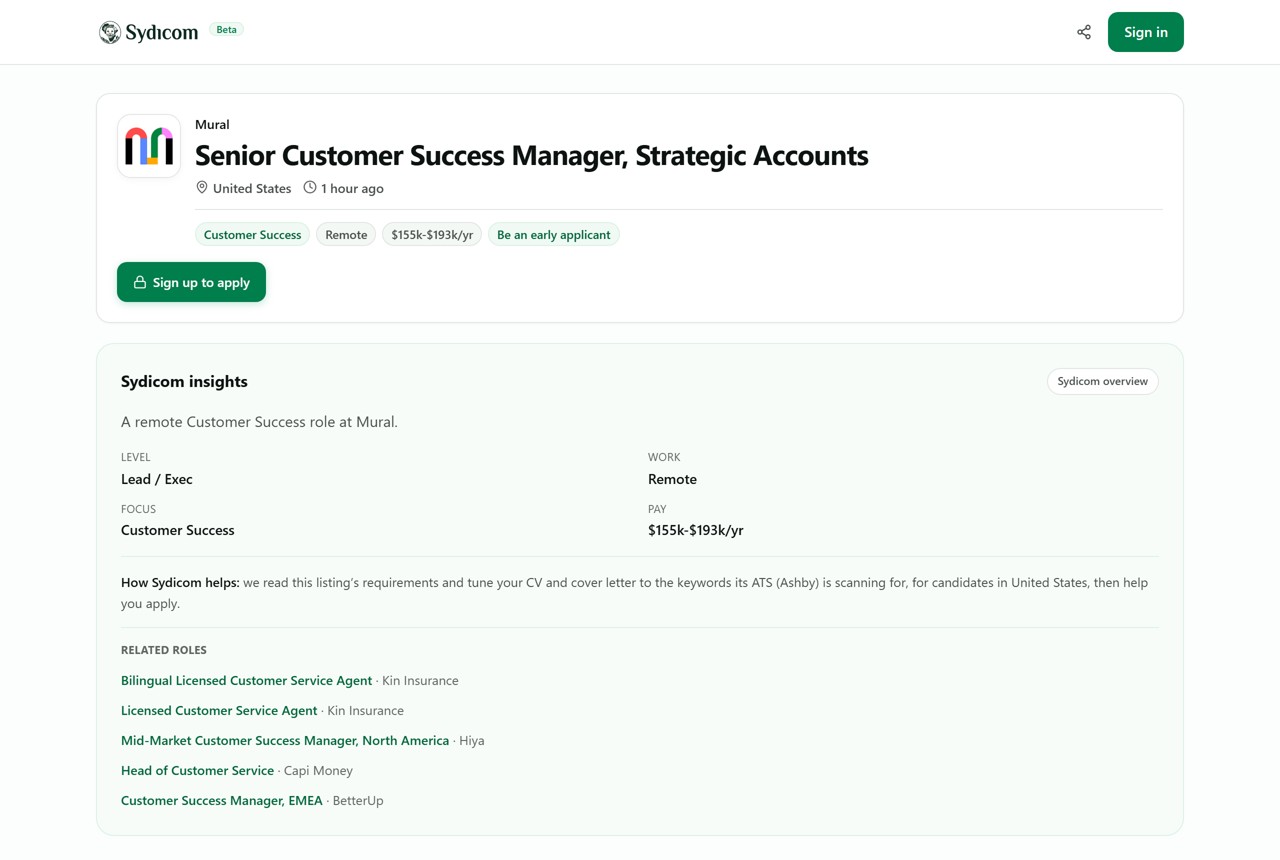Click the lock icon on apply button
This screenshot has width=1280, height=860.
[x=140, y=282]
